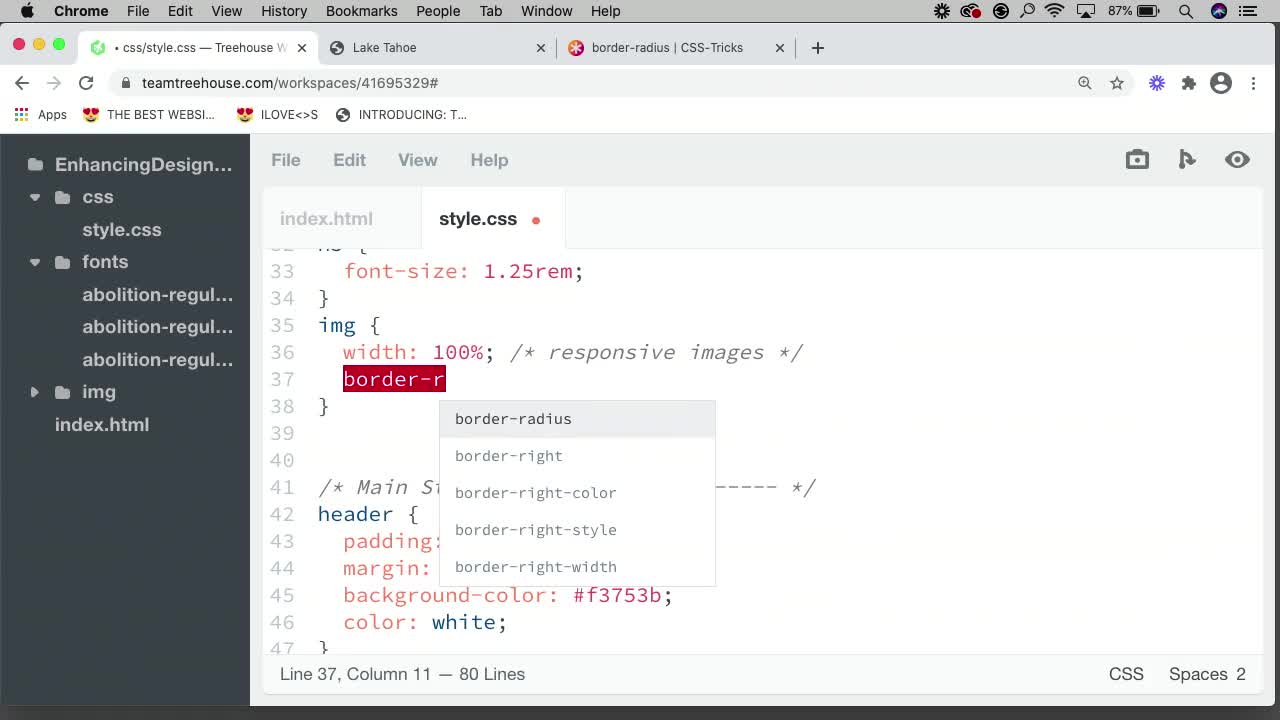Choose border-right-color from the suggestion list
Viewport: 1280px width, 720px height.
click(x=535, y=493)
